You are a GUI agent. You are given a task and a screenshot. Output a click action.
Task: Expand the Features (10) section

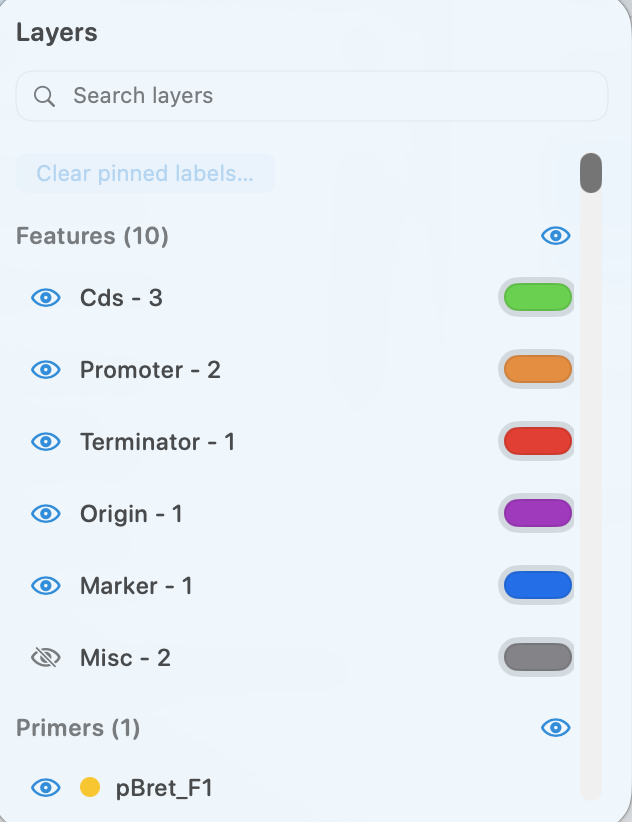tap(92, 235)
